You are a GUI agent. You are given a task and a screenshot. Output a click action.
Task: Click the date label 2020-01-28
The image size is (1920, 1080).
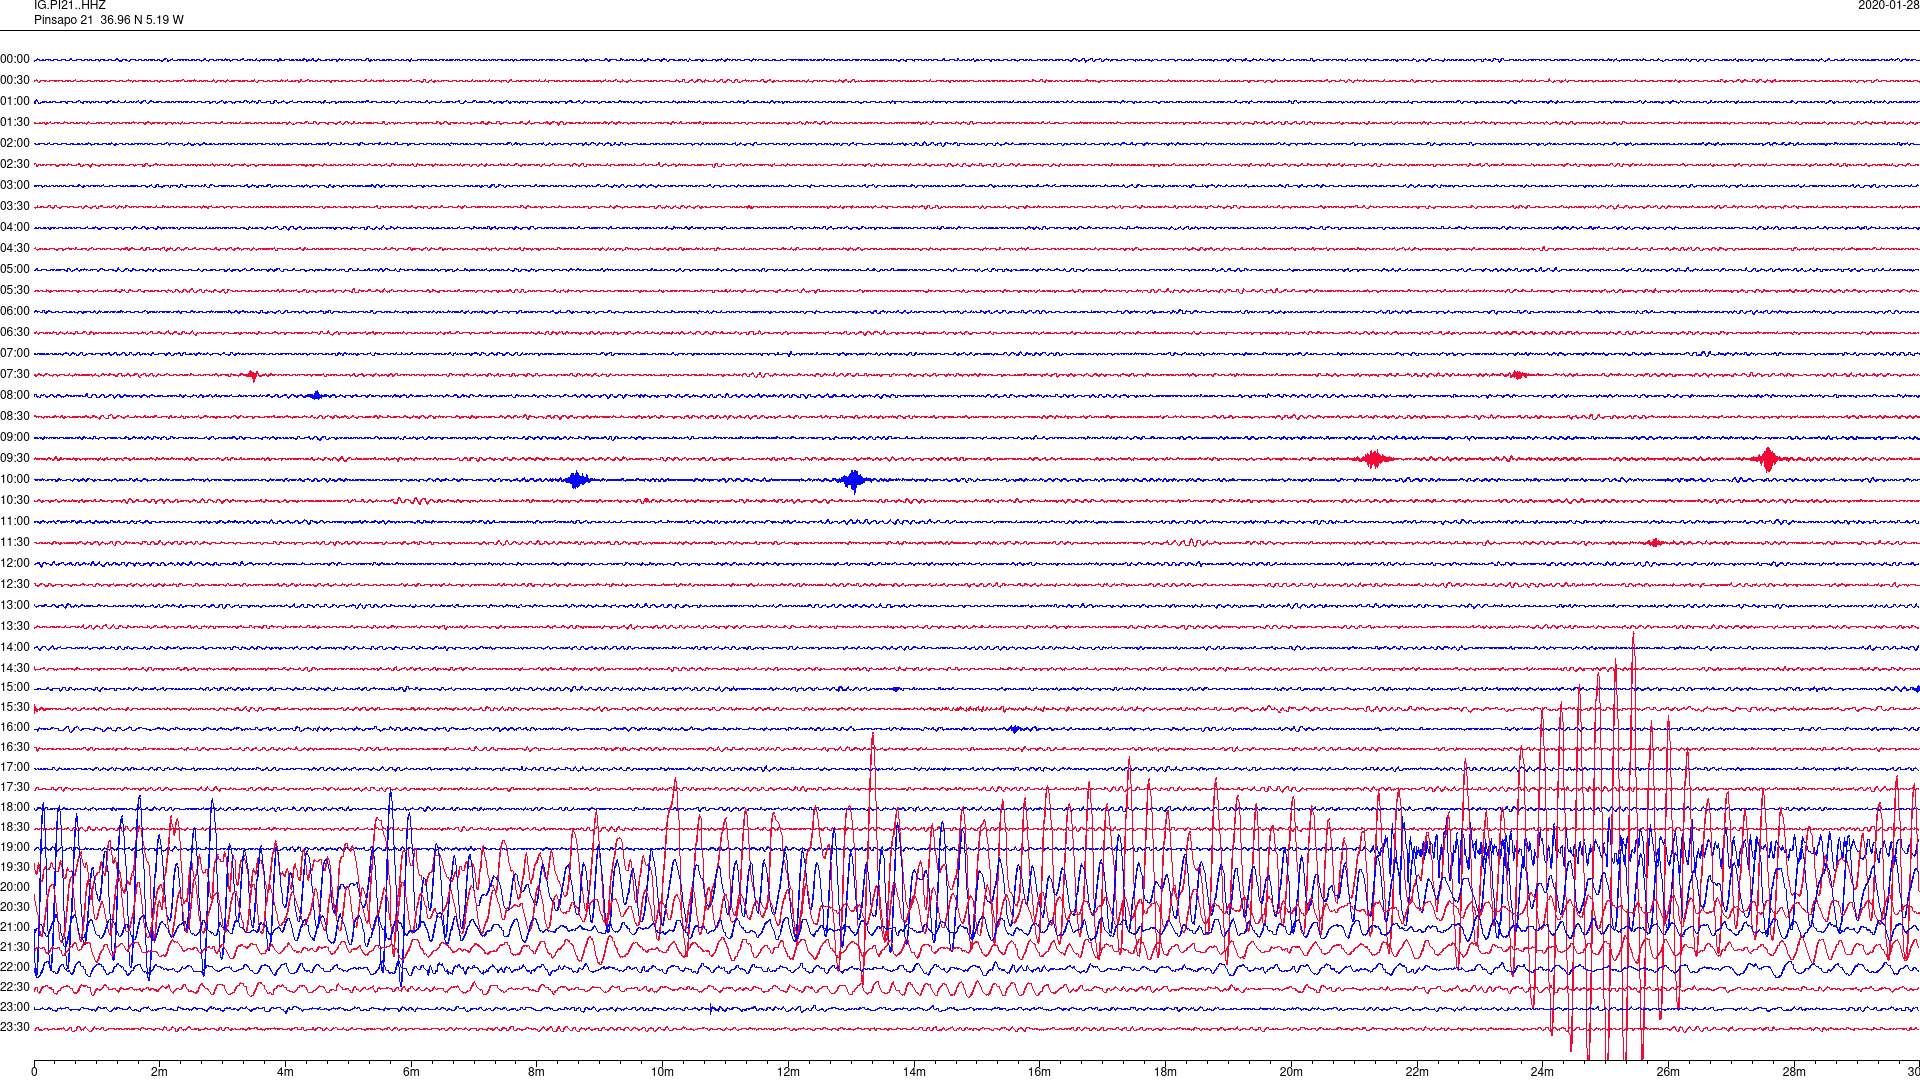(x=1888, y=6)
